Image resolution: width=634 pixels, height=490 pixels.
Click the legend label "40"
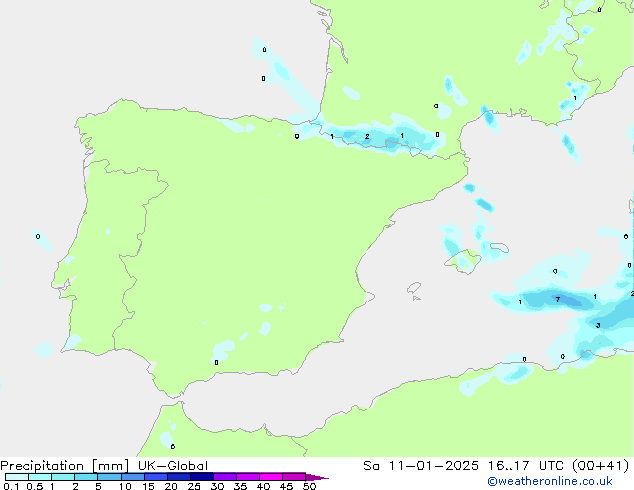263,486
